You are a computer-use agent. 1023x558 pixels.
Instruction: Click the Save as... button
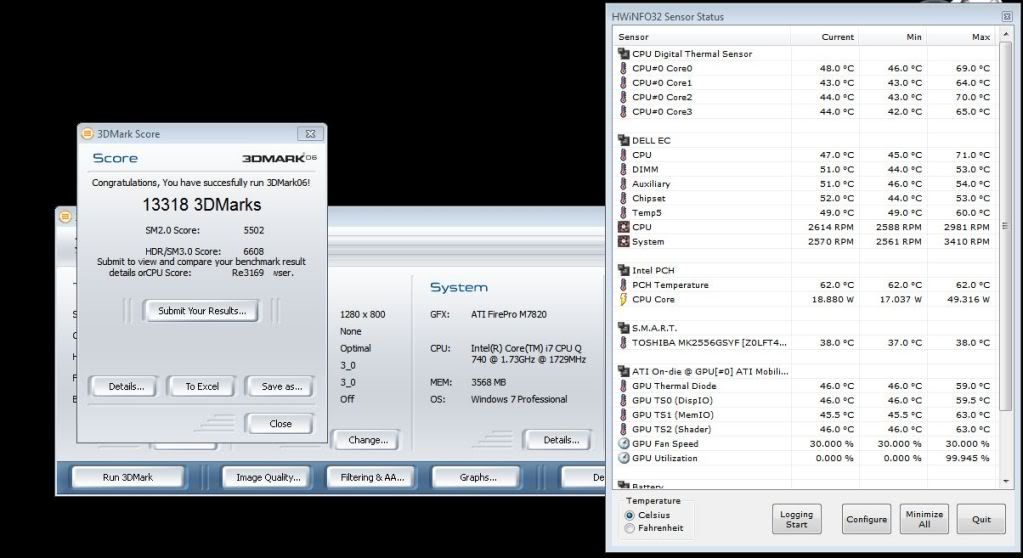tap(281, 386)
